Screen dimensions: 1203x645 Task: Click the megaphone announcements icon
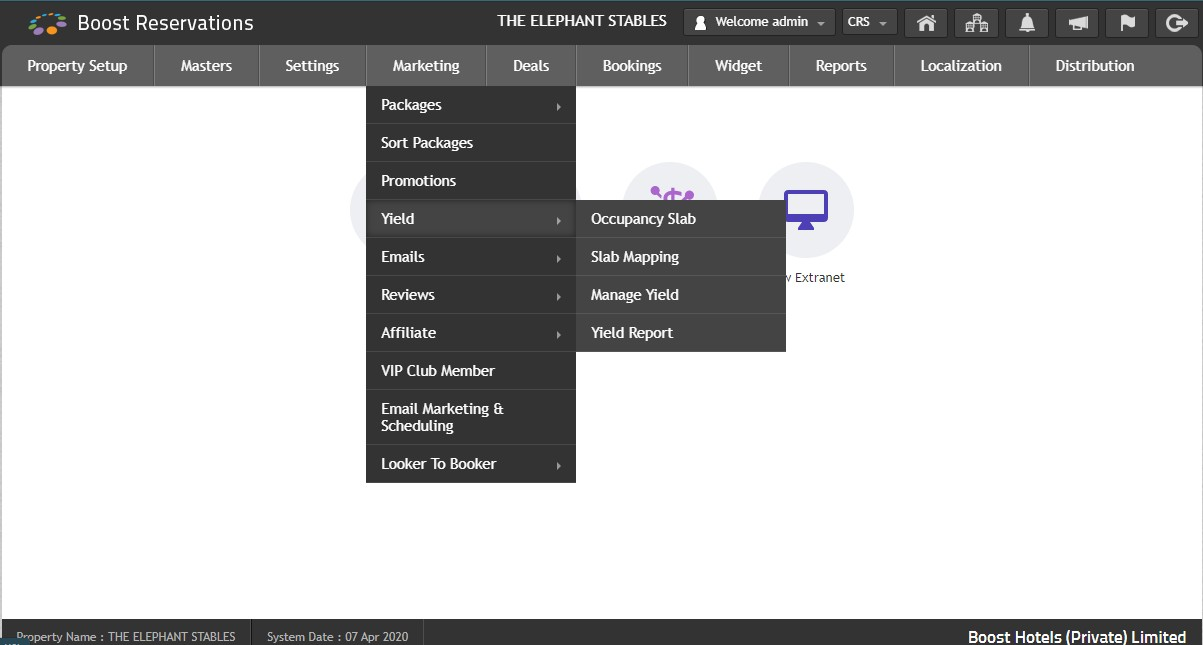1076,22
